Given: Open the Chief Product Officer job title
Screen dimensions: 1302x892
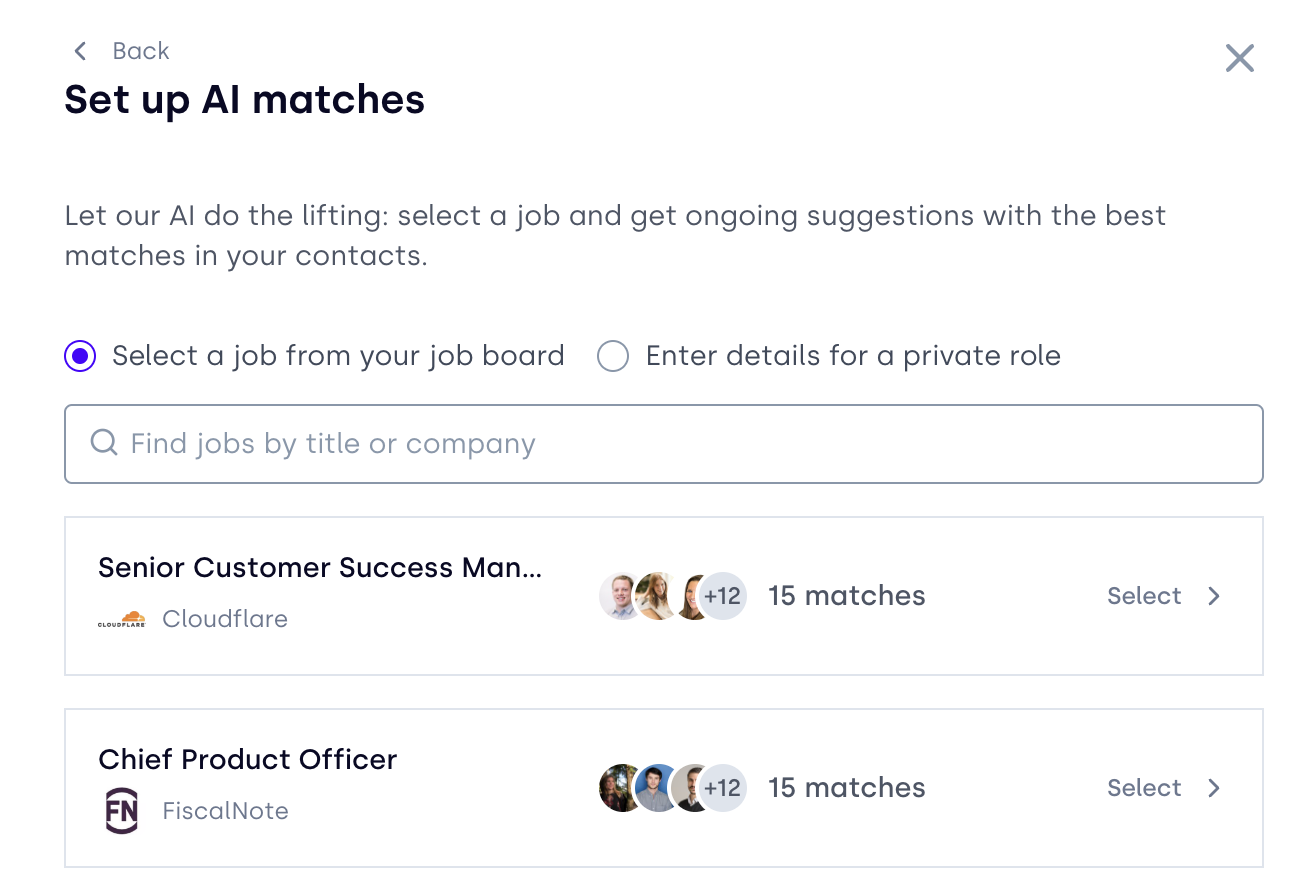Looking at the screenshot, I should coord(248,760).
